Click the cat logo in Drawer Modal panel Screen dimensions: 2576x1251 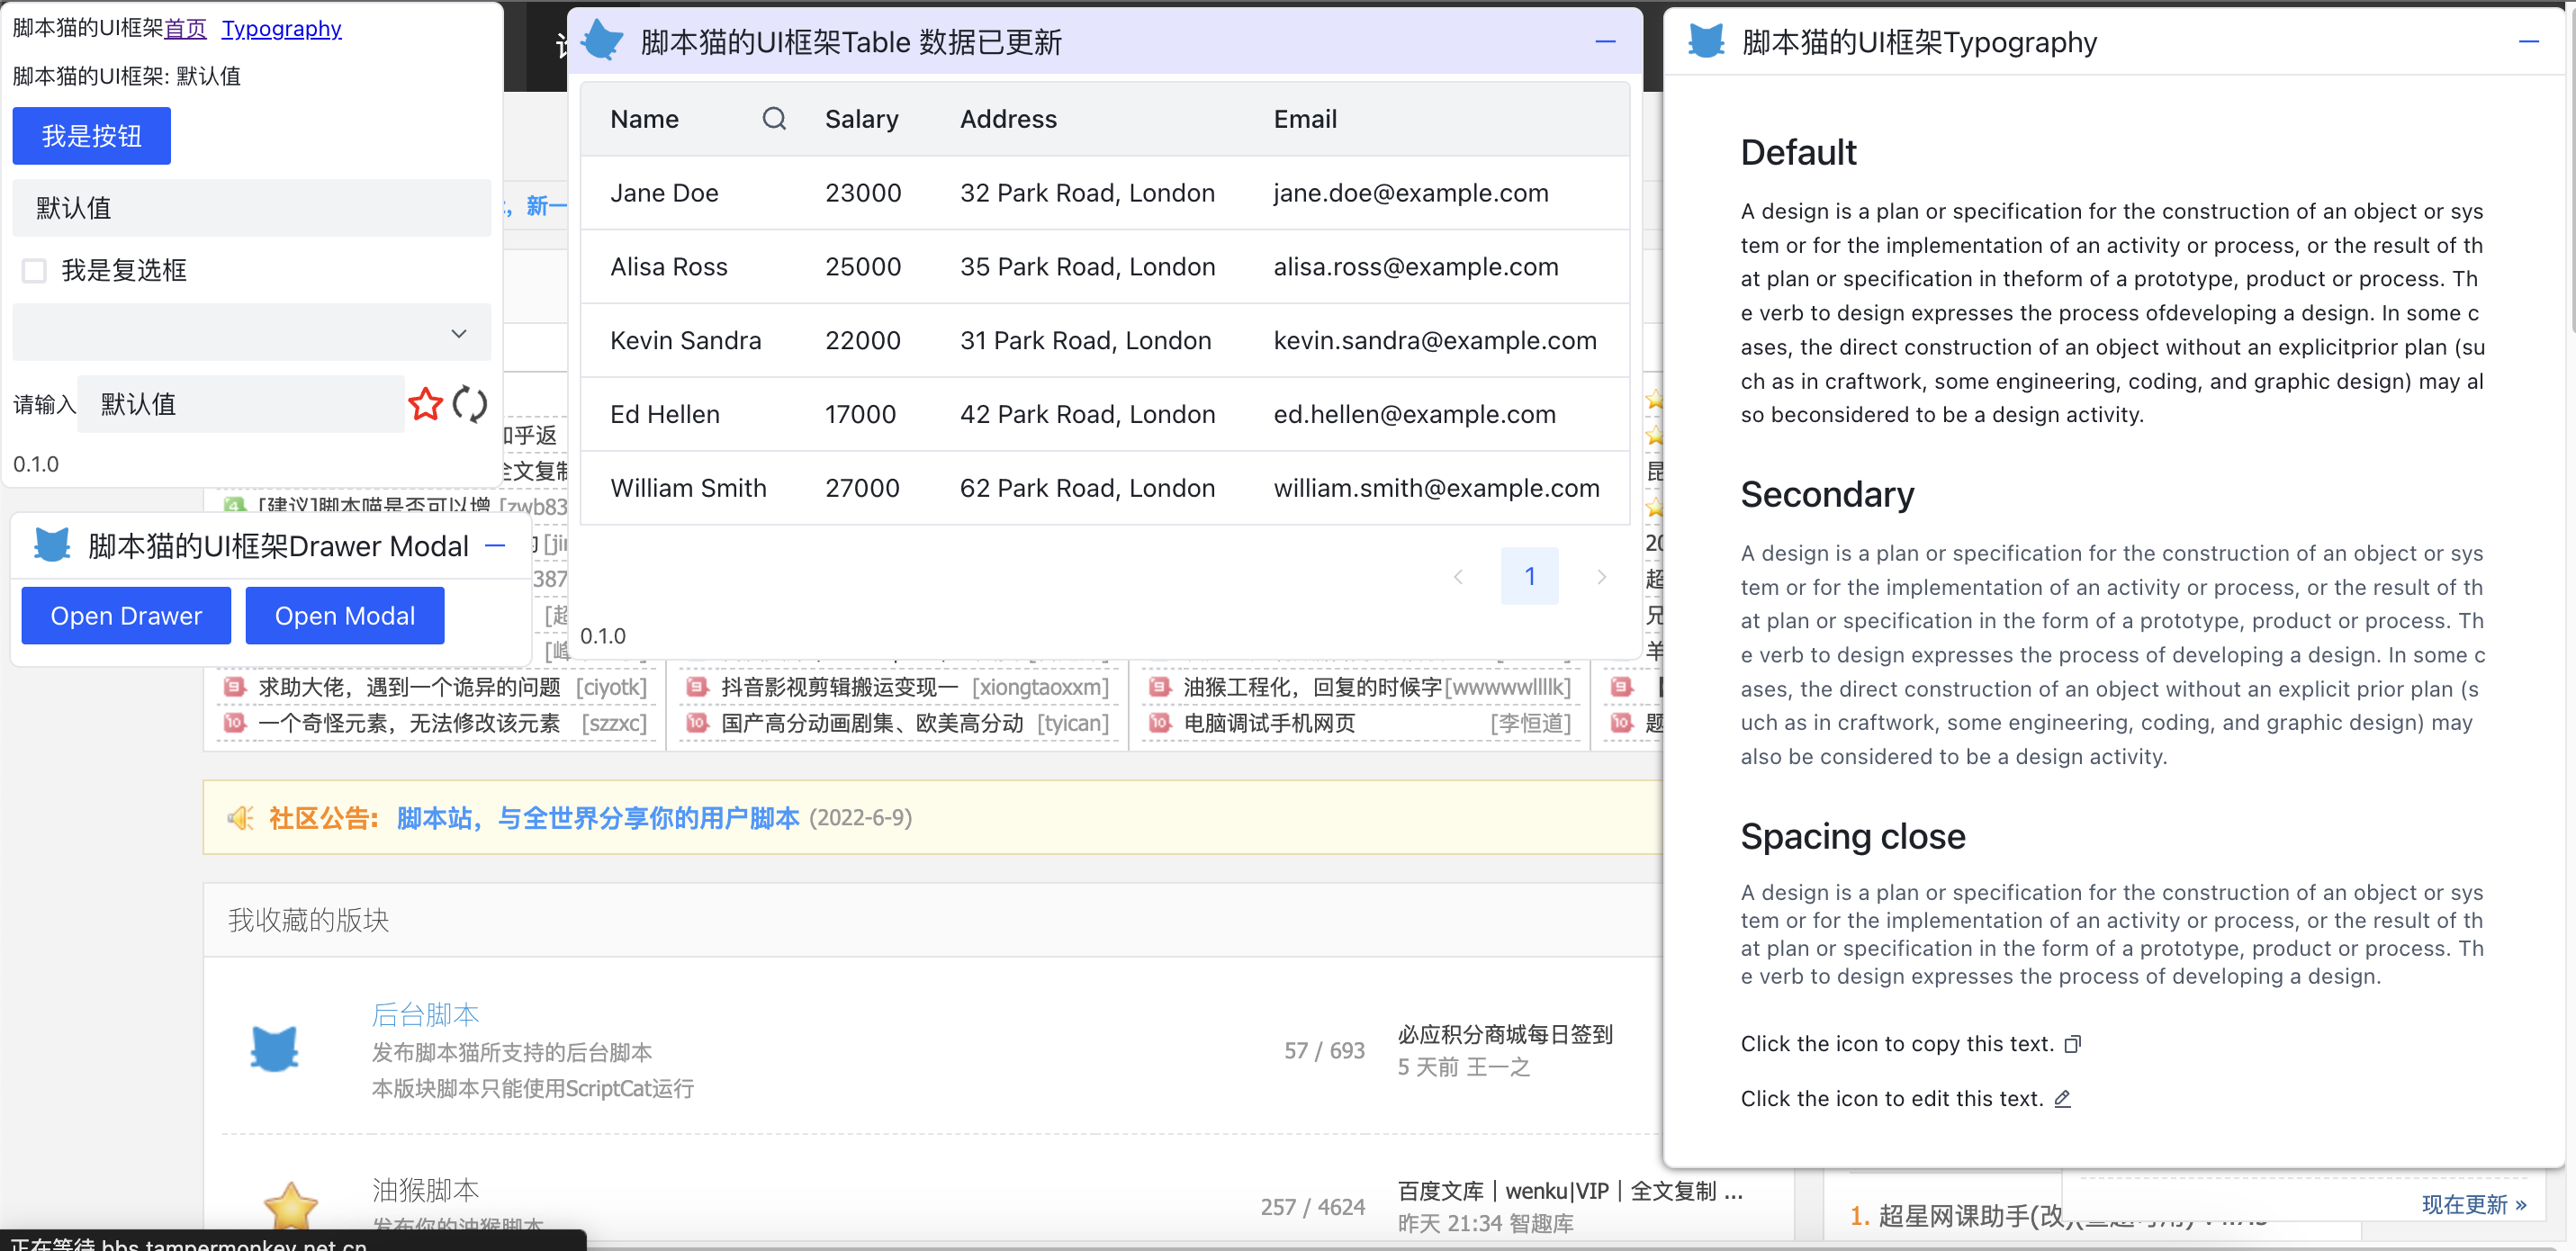(52, 545)
